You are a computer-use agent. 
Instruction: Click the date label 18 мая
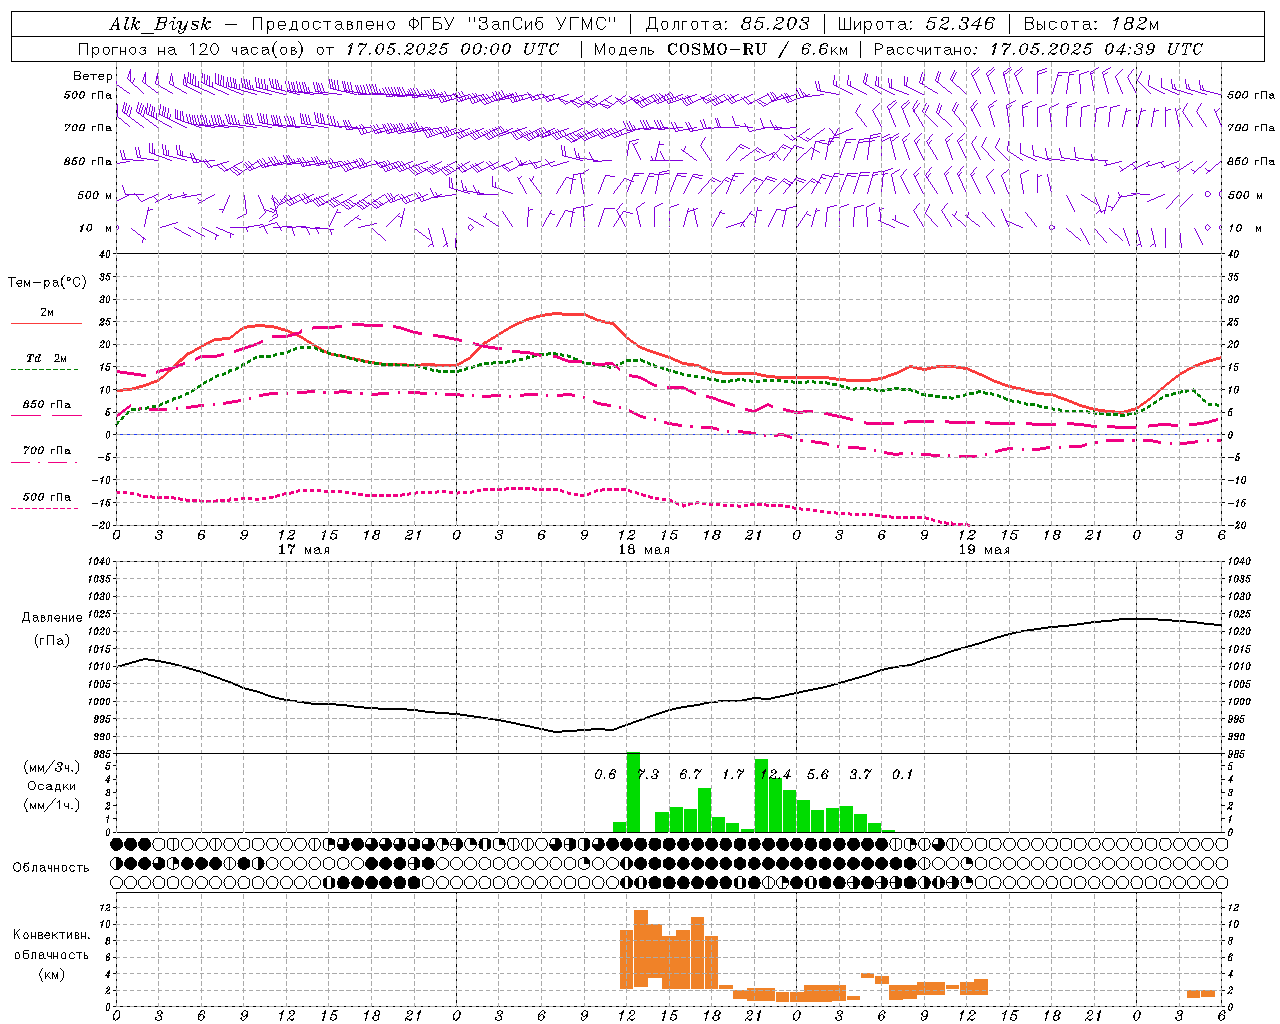pyautogui.click(x=643, y=550)
